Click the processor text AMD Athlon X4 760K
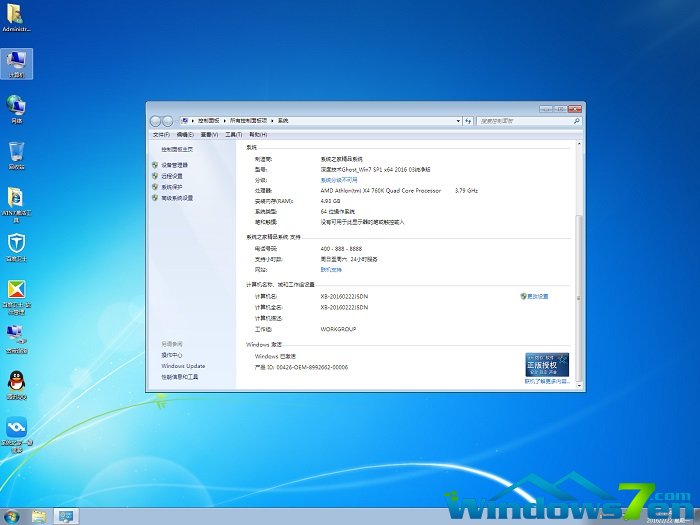Screen dimensions: 700x525 (x=381, y=191)
